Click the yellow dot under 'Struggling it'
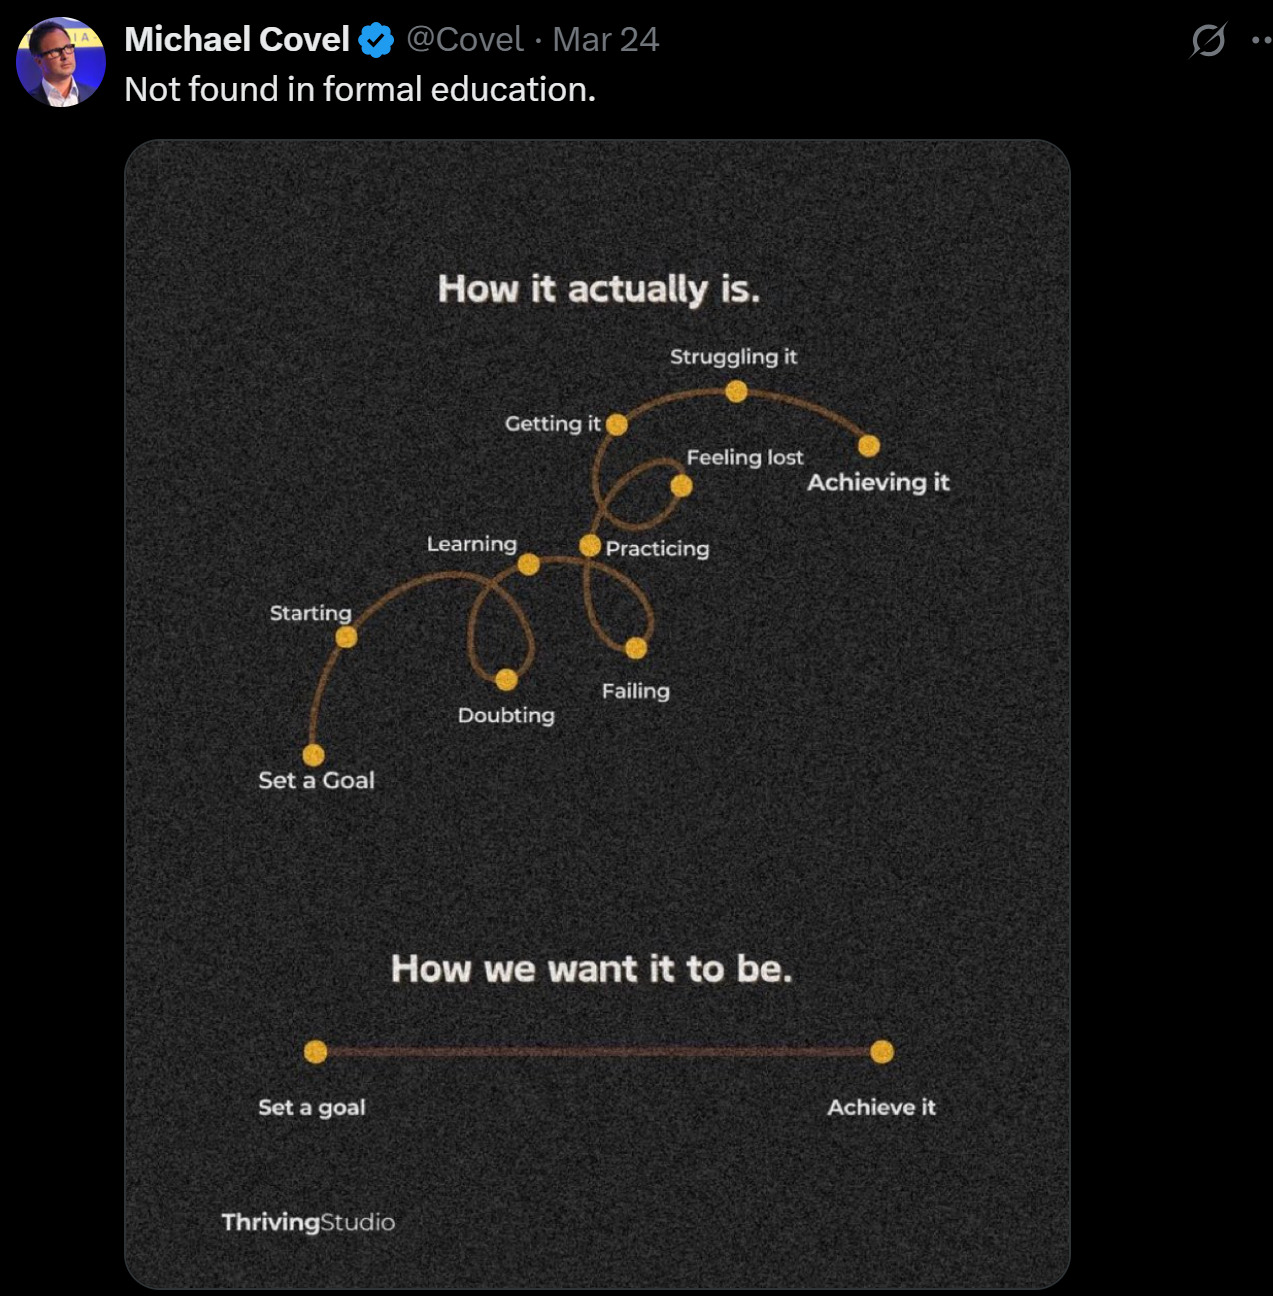This screenshot has height=1296, width=1273. point(737,392)
